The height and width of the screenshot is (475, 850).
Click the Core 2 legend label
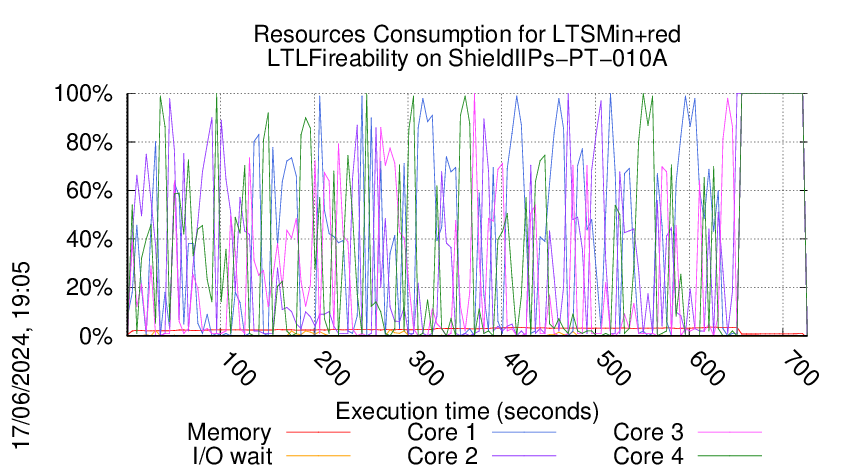442,456
